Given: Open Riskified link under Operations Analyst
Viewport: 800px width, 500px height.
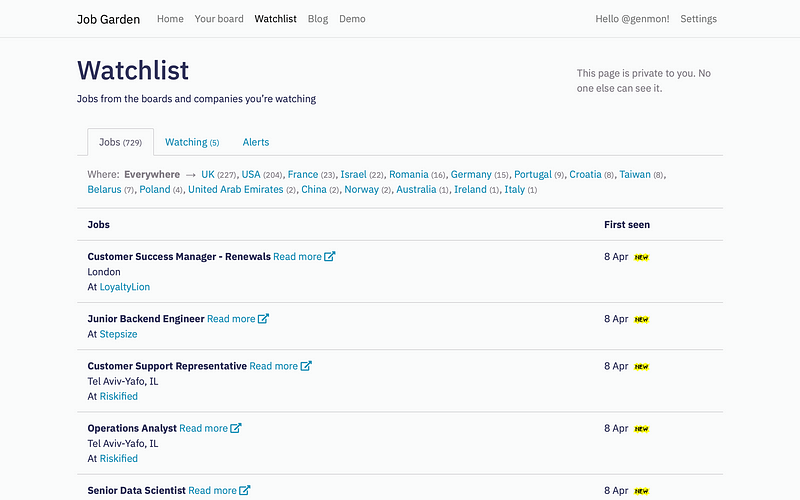Looking at the screenshot, I should pos(118,459).
